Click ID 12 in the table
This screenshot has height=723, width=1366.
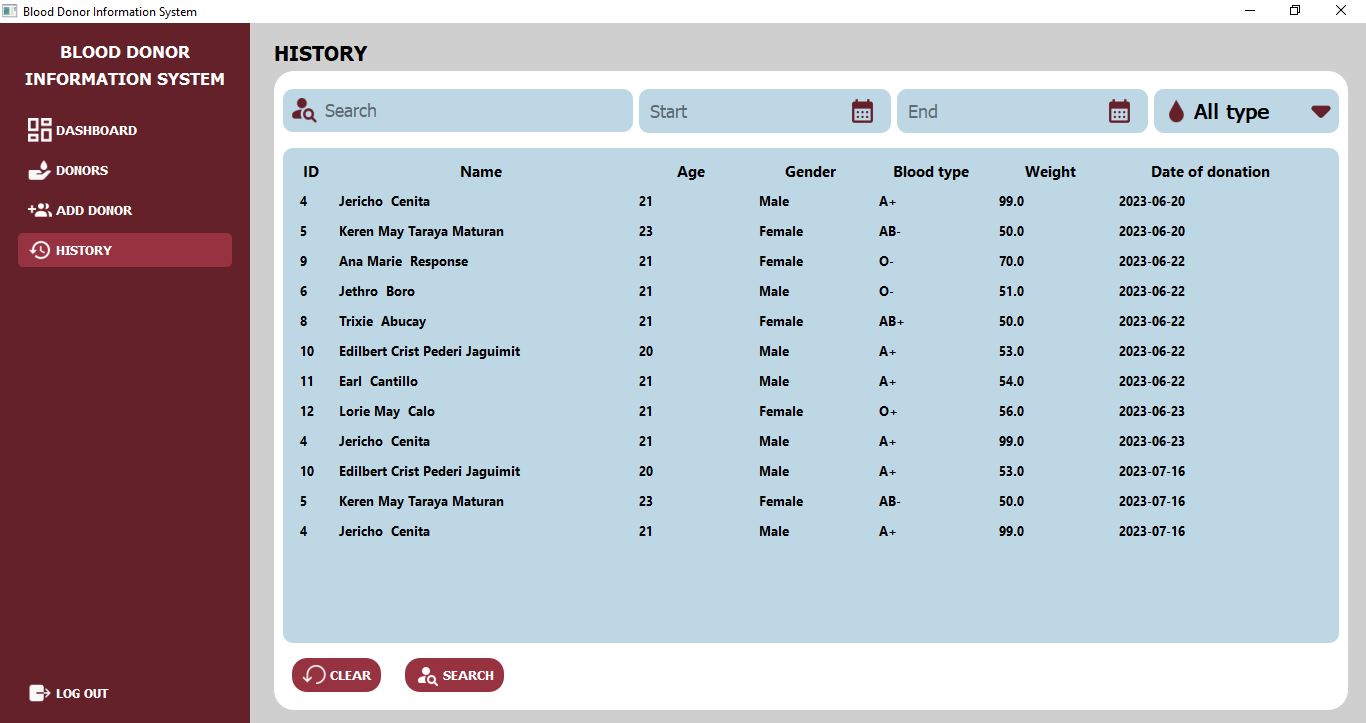click(x=307, y=411)
